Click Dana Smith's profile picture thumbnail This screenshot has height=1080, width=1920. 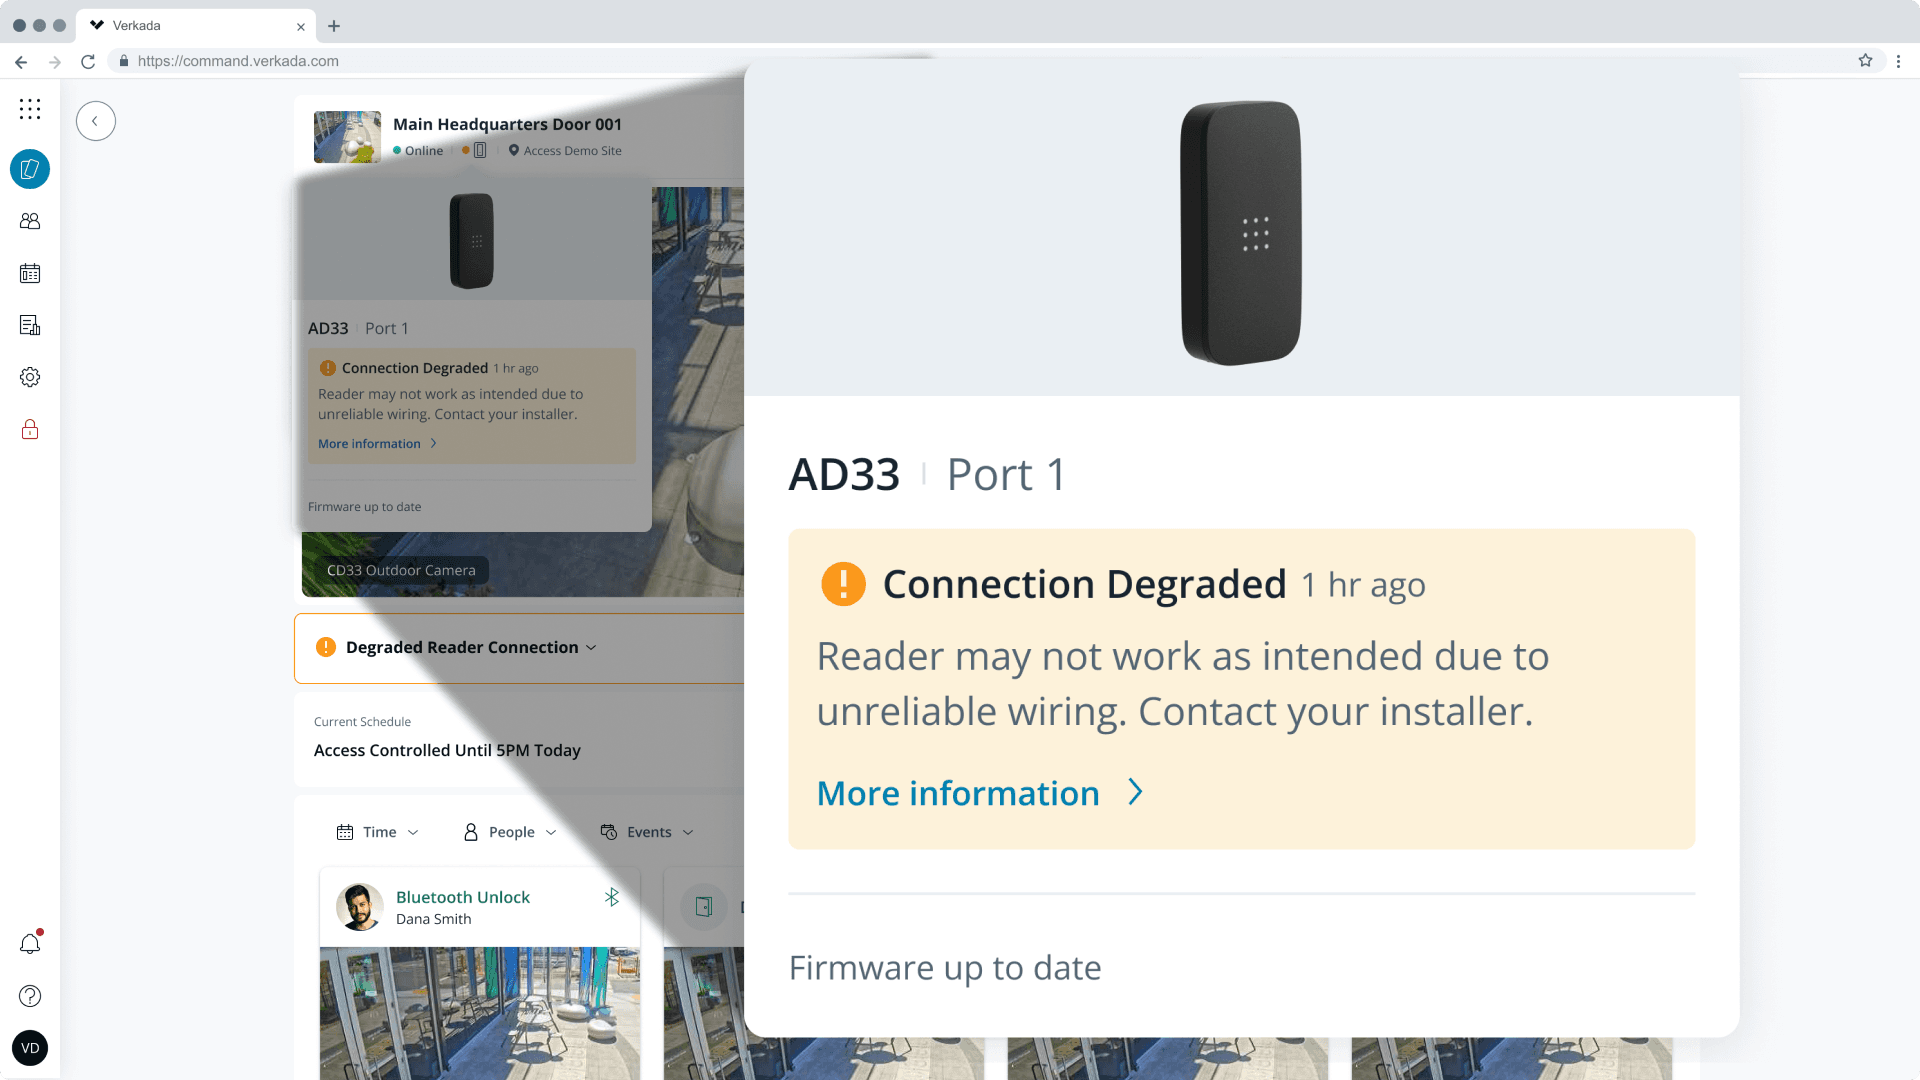point(359,907)
